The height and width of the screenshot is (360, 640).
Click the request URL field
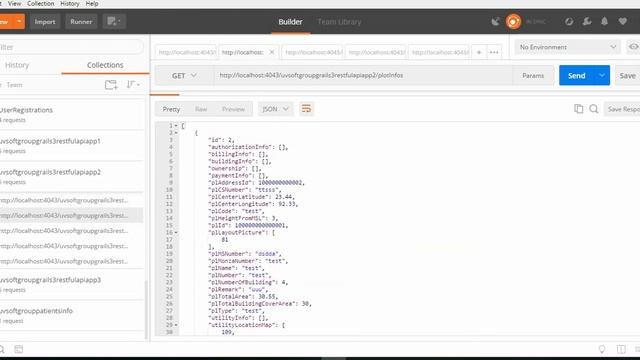[x=362, y=76]
